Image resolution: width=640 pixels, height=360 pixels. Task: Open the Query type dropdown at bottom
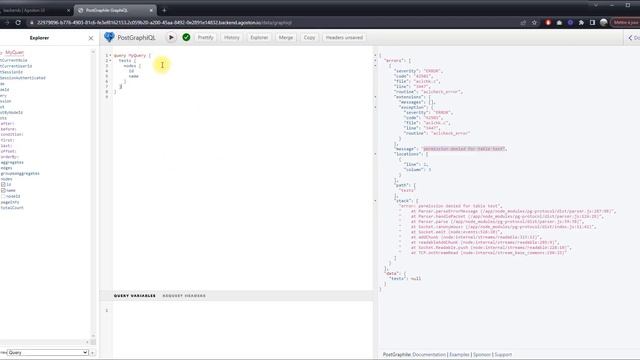point(48,352)
